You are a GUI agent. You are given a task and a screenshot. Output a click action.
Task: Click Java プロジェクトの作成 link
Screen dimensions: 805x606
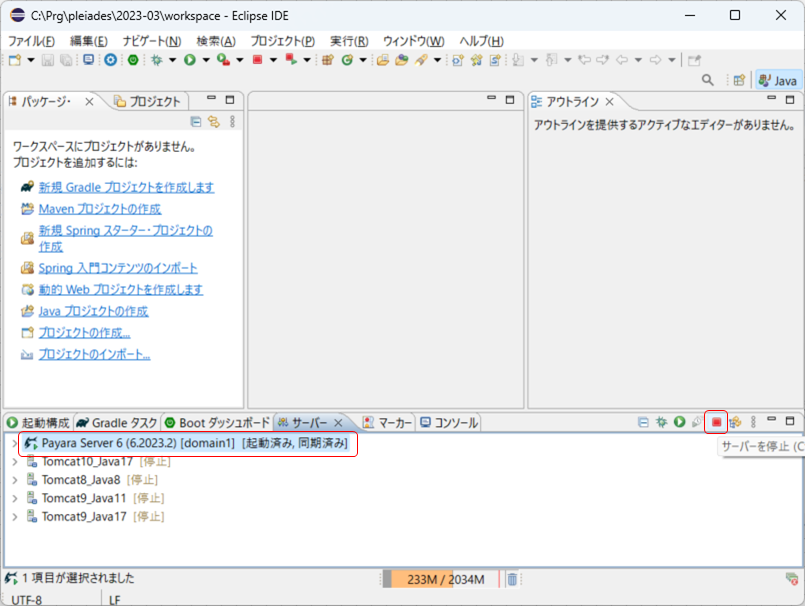(x=93, y=311)
